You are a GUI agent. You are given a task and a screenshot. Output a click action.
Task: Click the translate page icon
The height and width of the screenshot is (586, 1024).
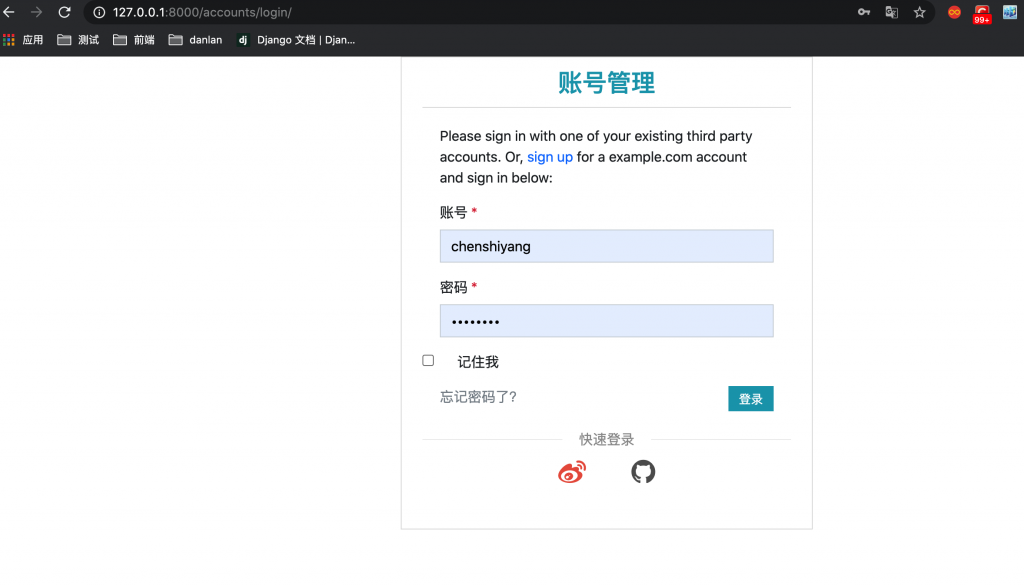[891, 12]
